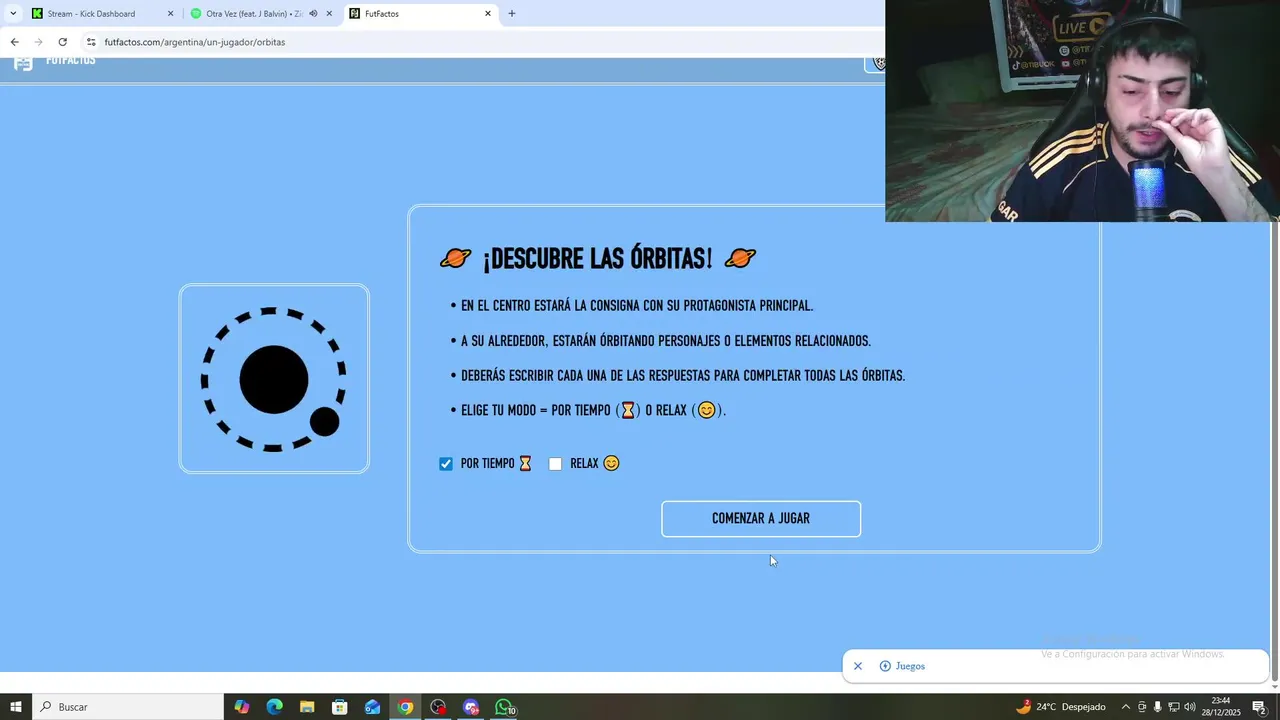Open the clock showing 23:44
This screenshot has height=720, width=1280.
click(1221, 707)
